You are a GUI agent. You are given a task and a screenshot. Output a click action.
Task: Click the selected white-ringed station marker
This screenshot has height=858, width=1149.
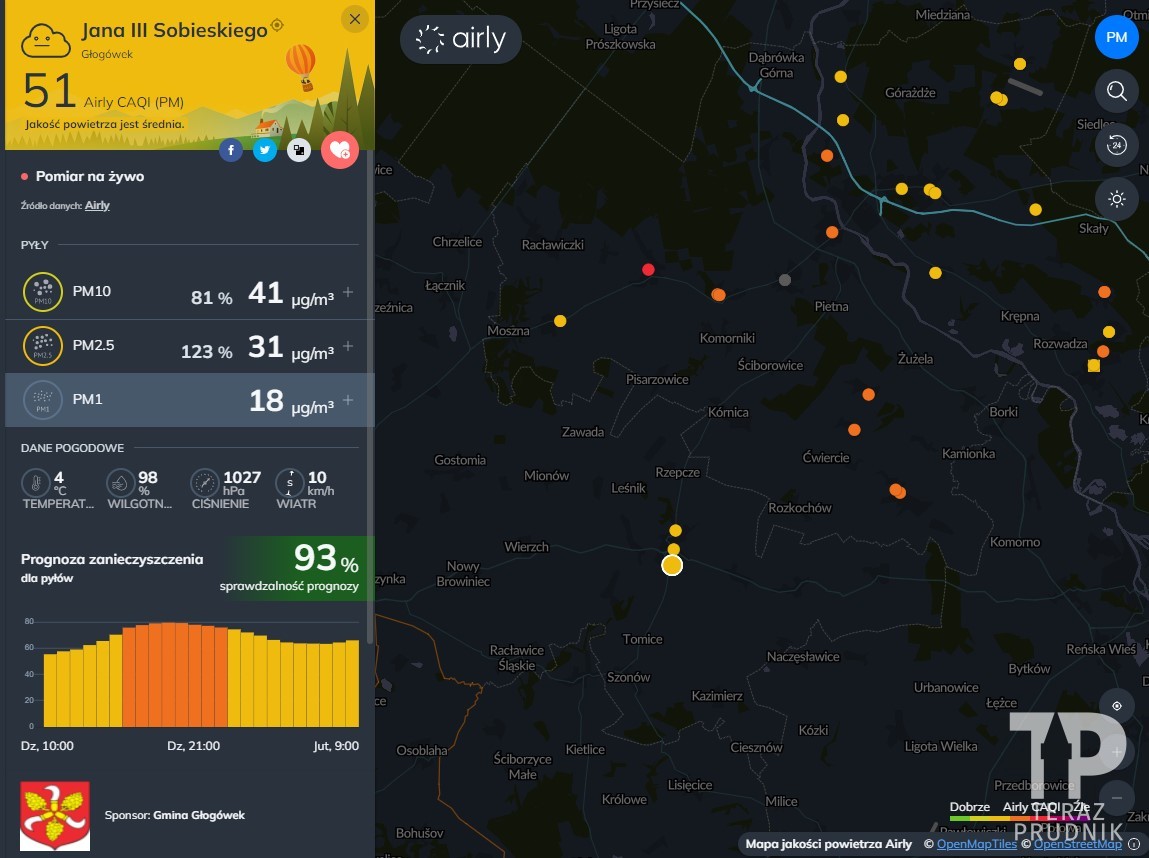(672, 565)
